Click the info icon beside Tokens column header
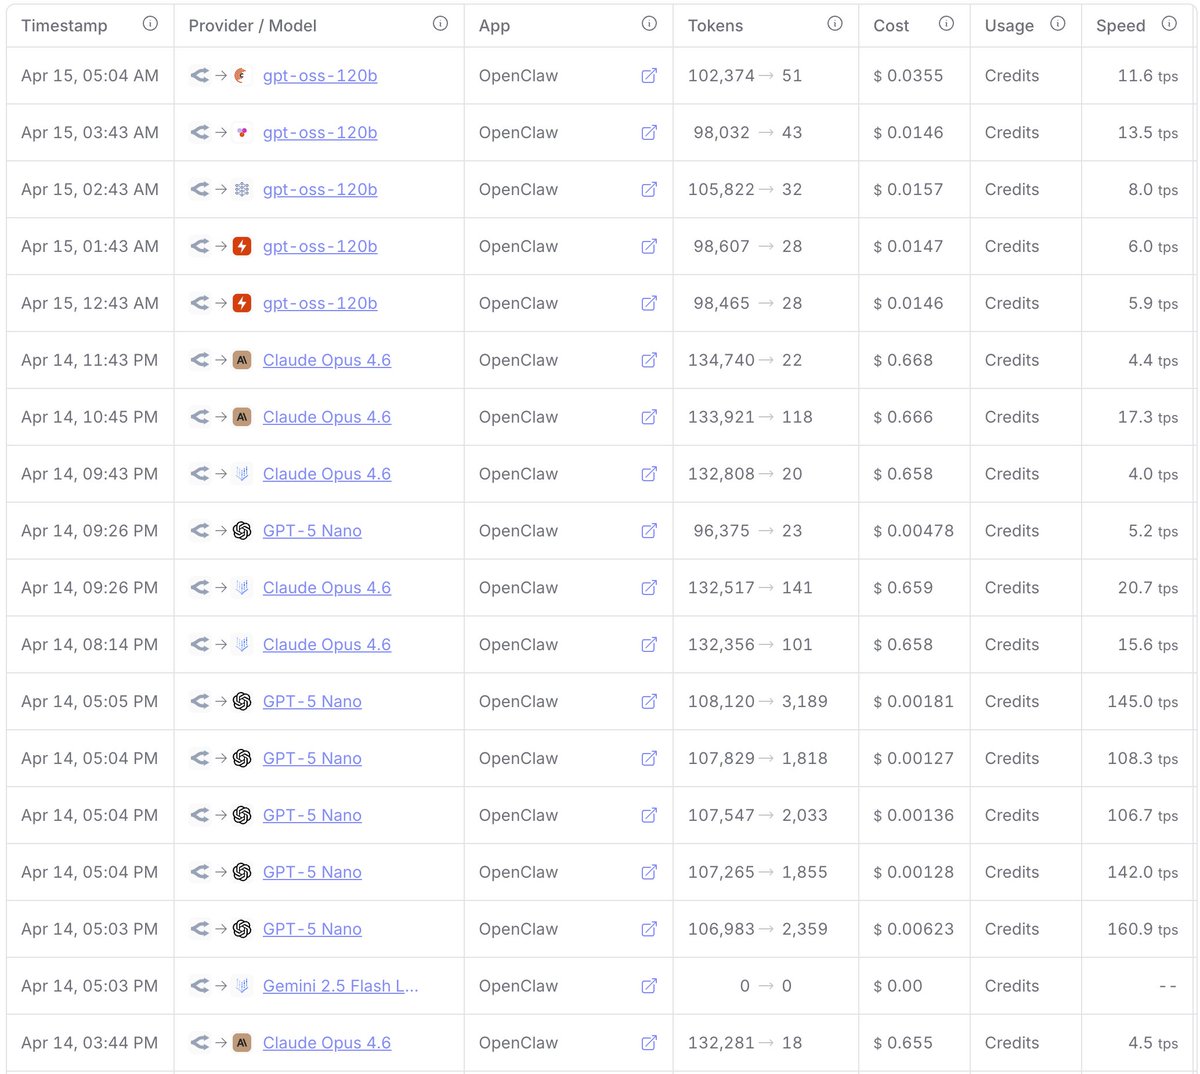 [835, 23]
